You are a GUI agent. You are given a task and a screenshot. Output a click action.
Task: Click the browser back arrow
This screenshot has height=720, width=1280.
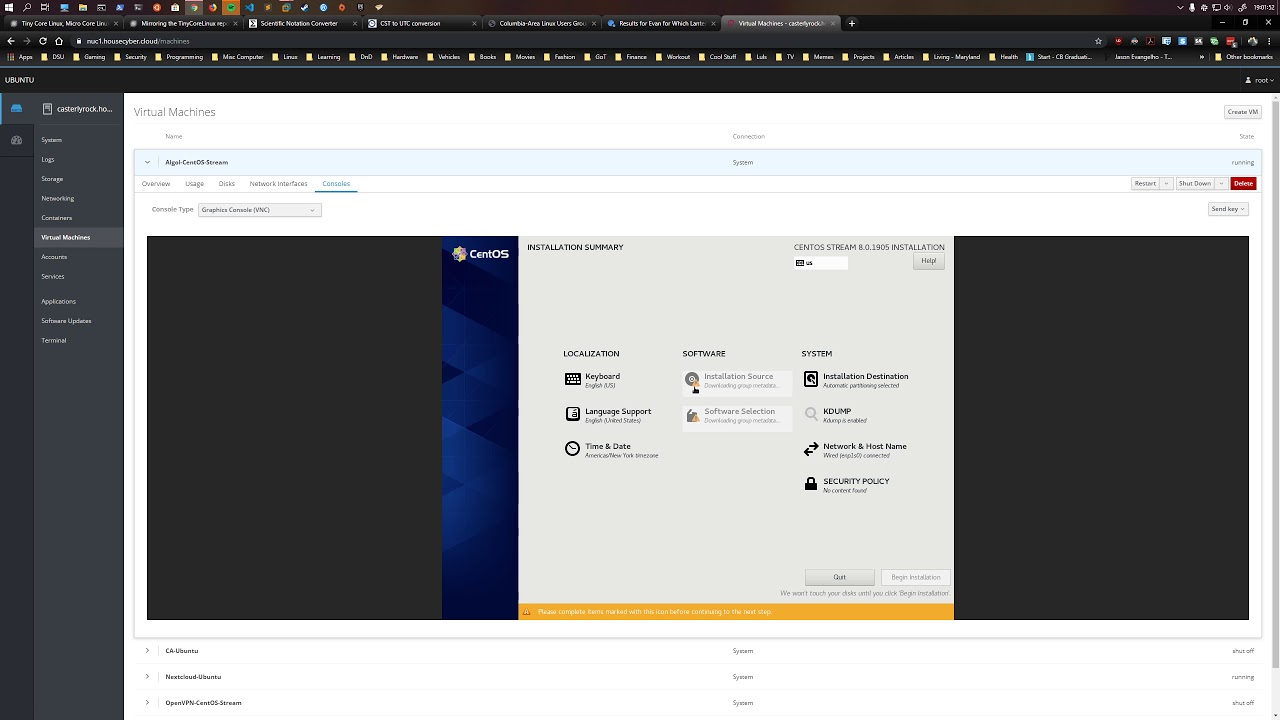pyautogui.click(x=11, y=41)
